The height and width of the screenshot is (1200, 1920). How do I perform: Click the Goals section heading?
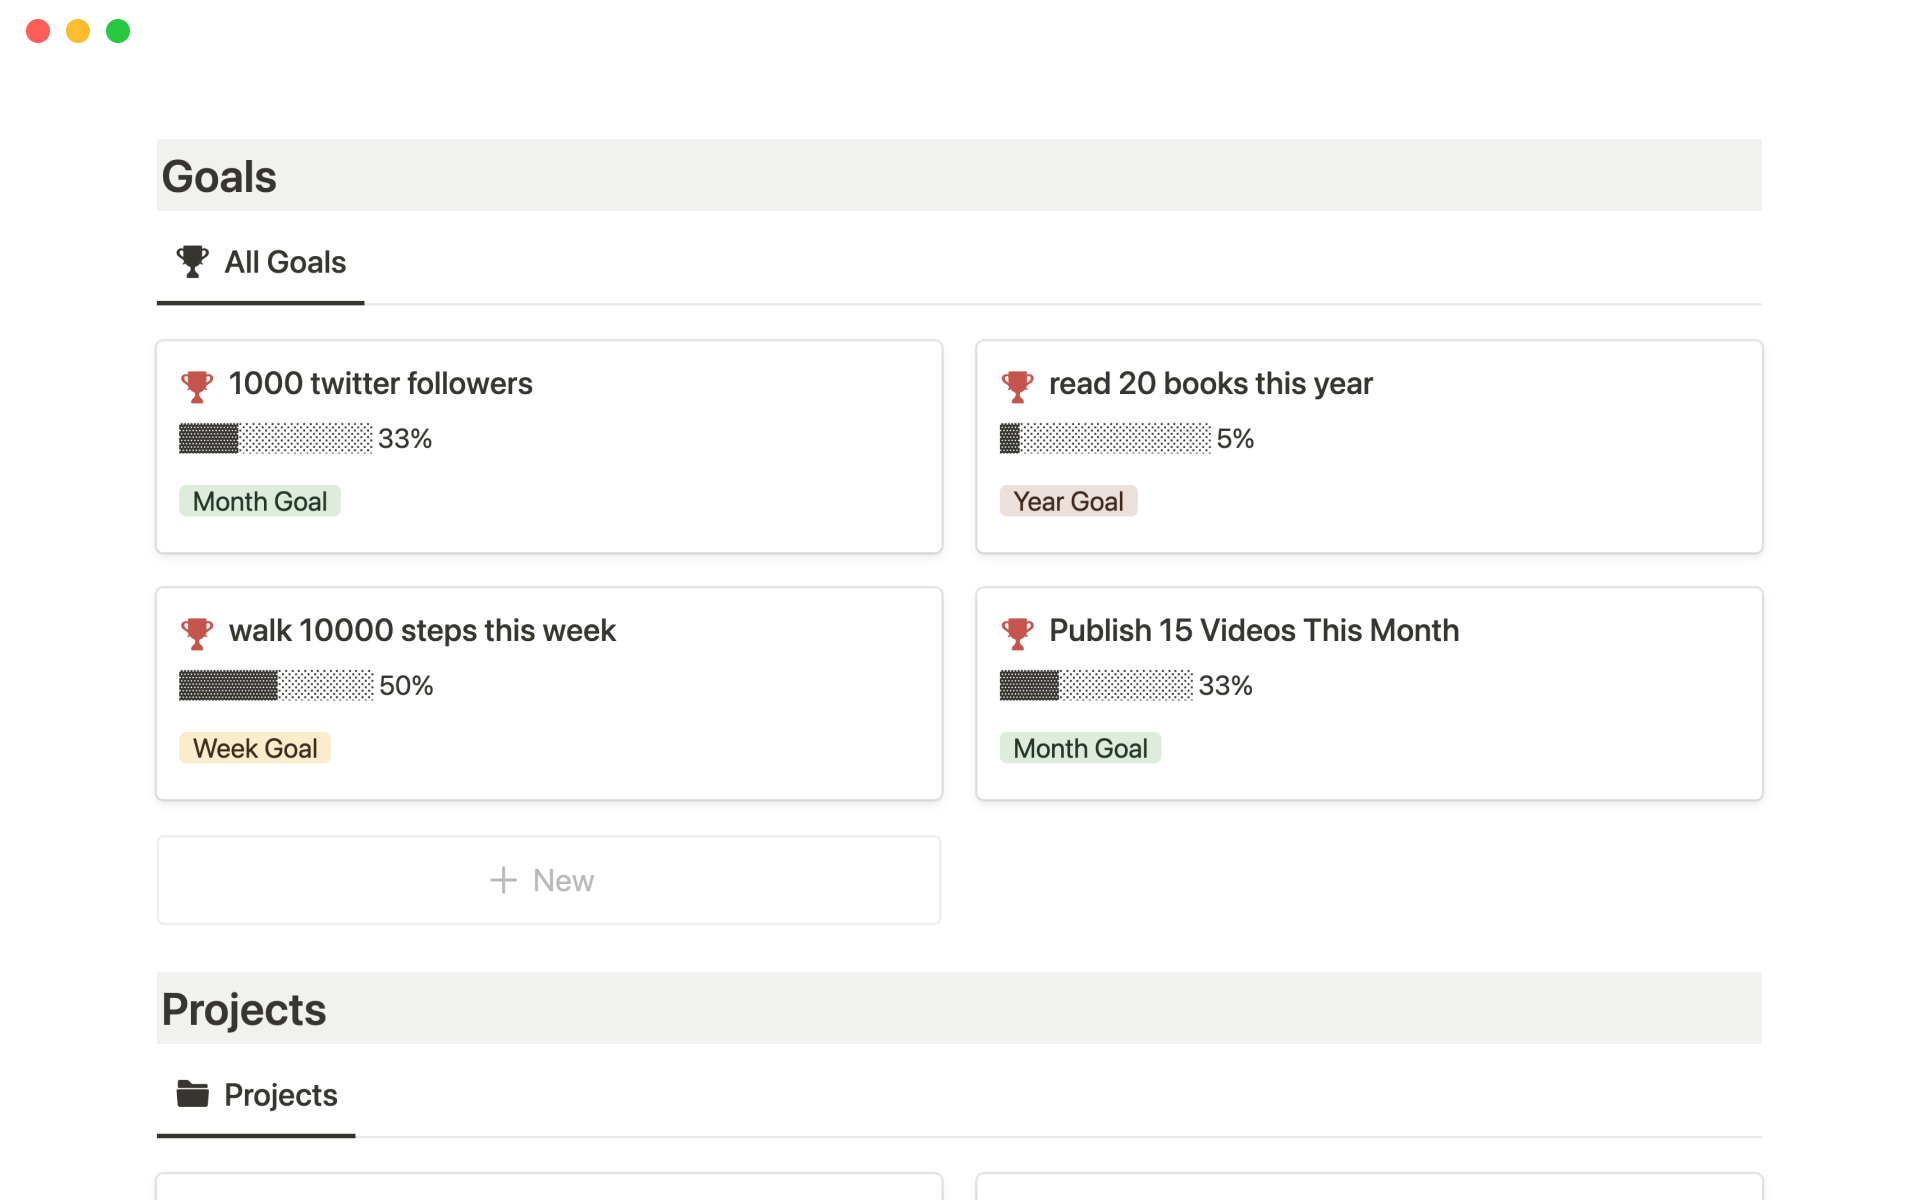(x=220, y=176)
